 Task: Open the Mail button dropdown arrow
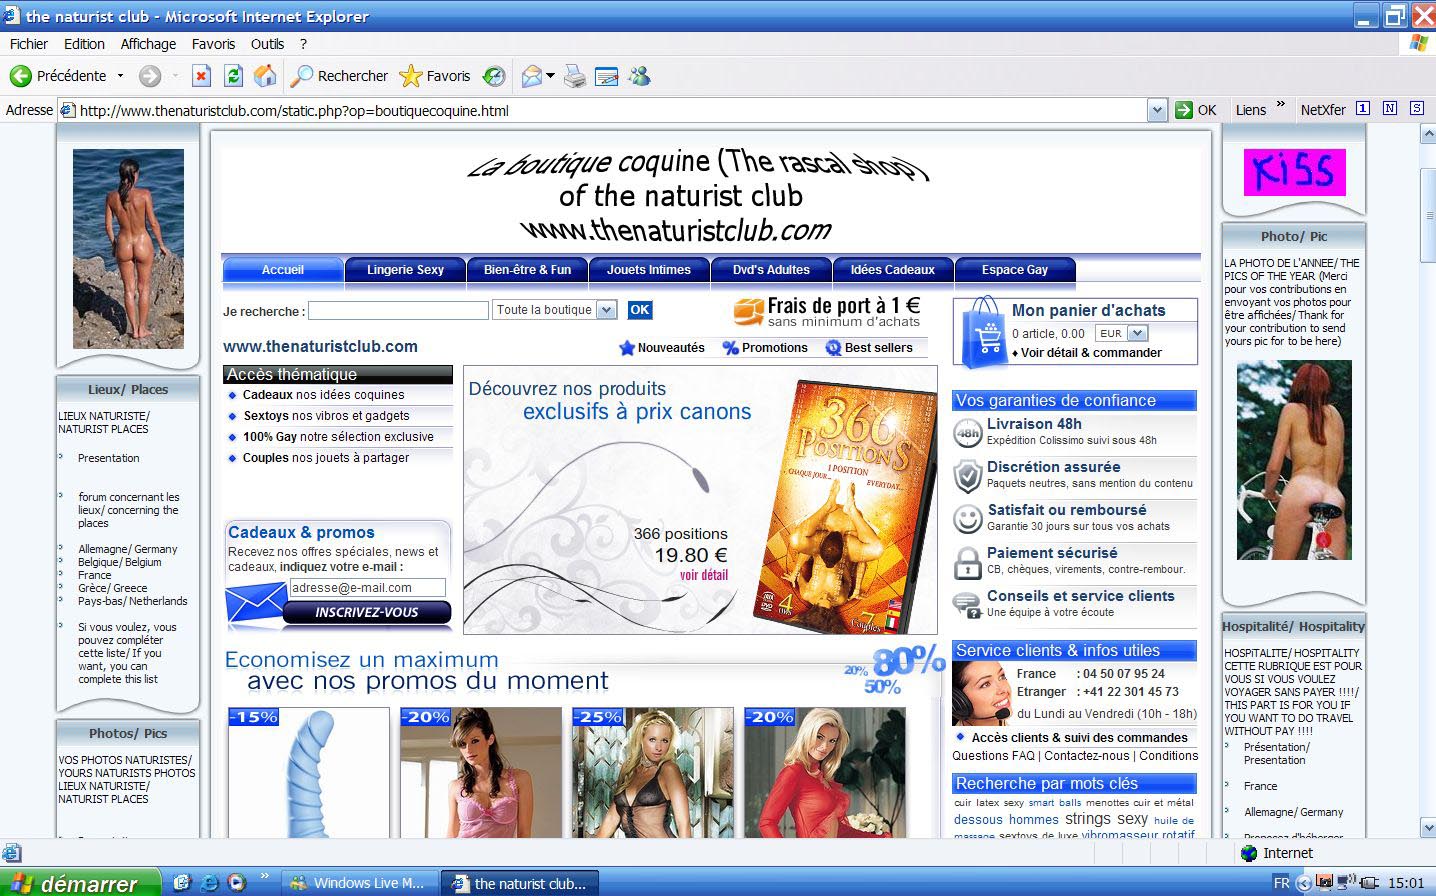(x=551, y=76)
